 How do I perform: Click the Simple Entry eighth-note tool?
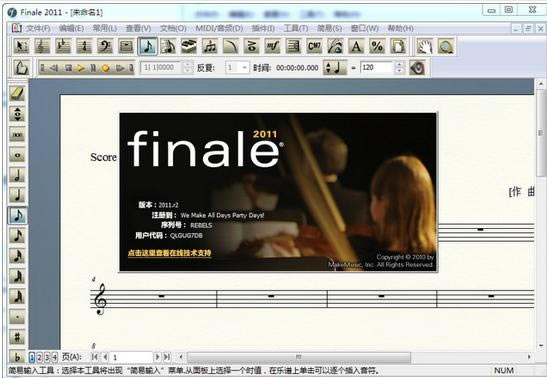(148, 46)
